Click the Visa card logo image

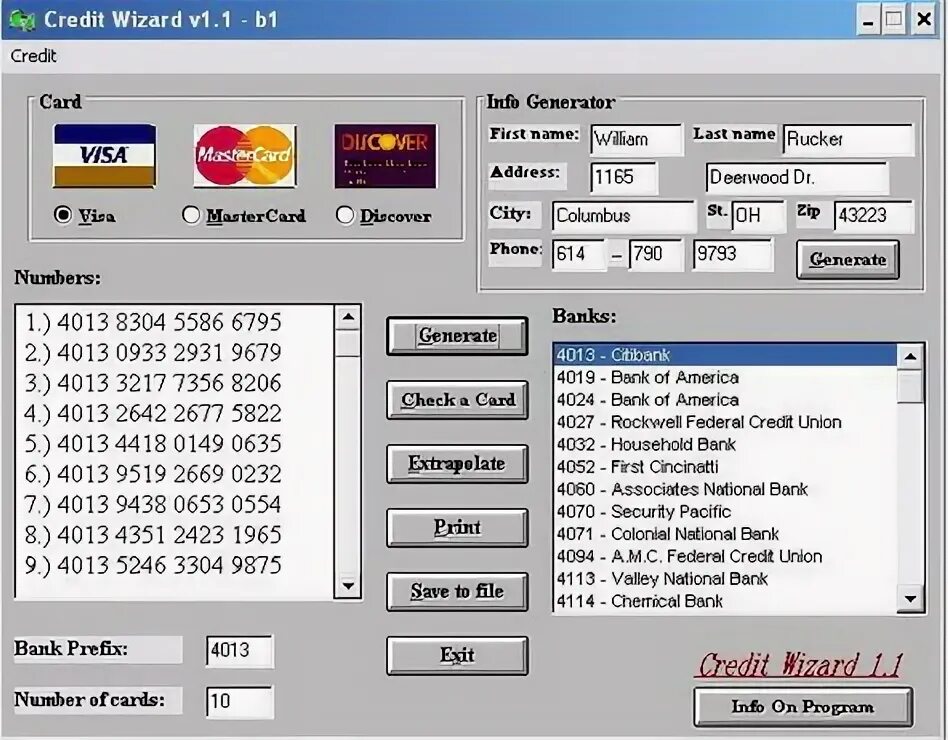click(105, 156)
